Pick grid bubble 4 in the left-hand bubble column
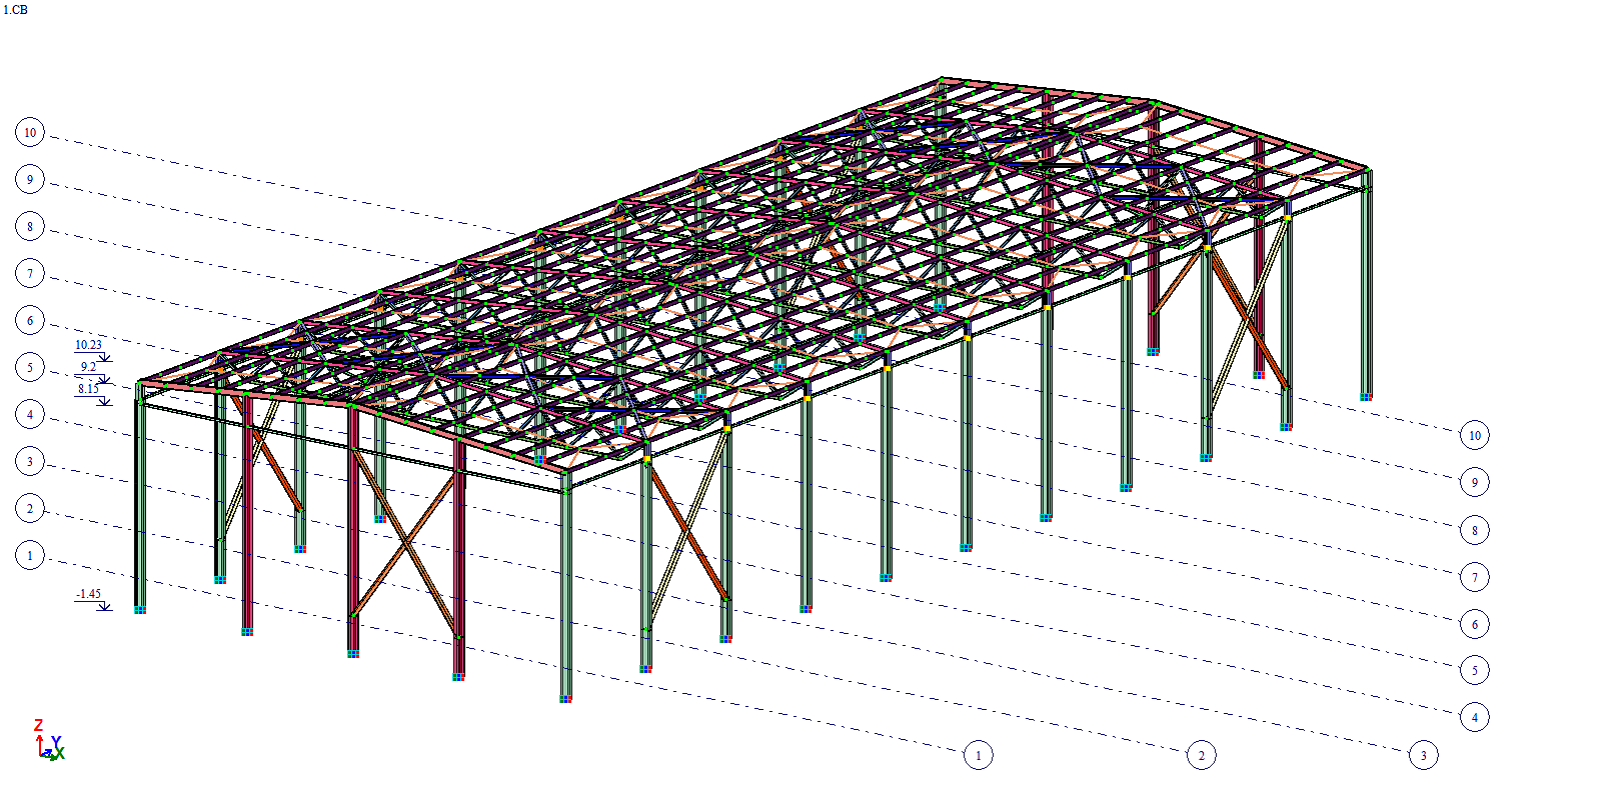1604x785 pixels. (x=30, y=414)
